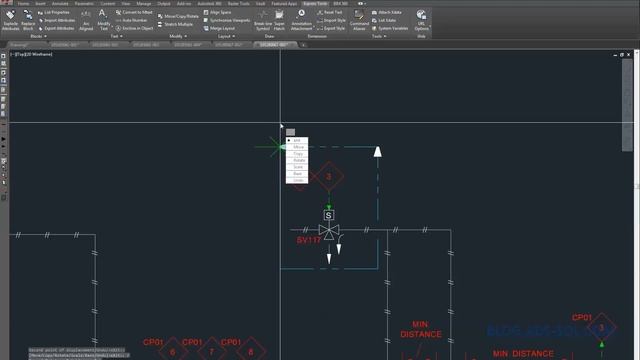
Task: Open the Home ribbon tab
Action: click(x=23, y=4)
